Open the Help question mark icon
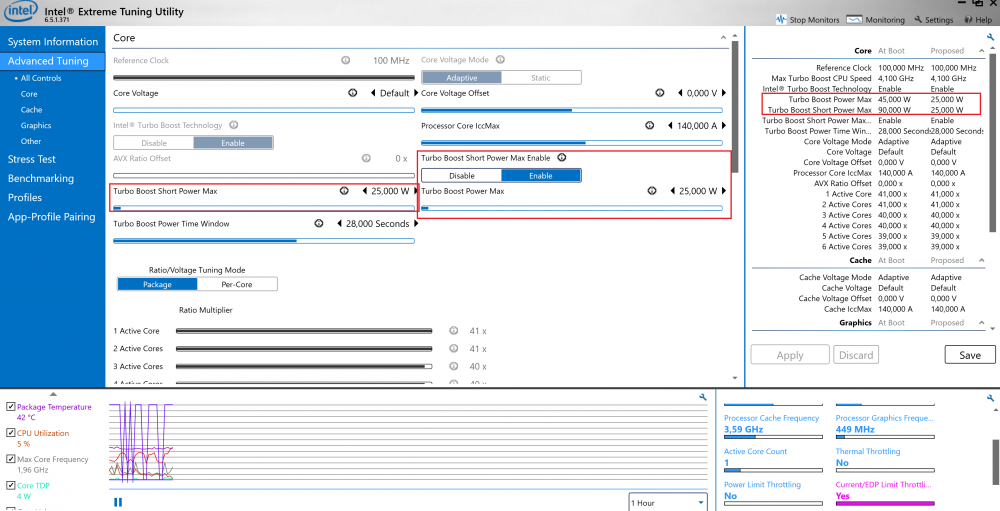The image size is (1000, 511). pyautogui.click(x=967, y=19)
